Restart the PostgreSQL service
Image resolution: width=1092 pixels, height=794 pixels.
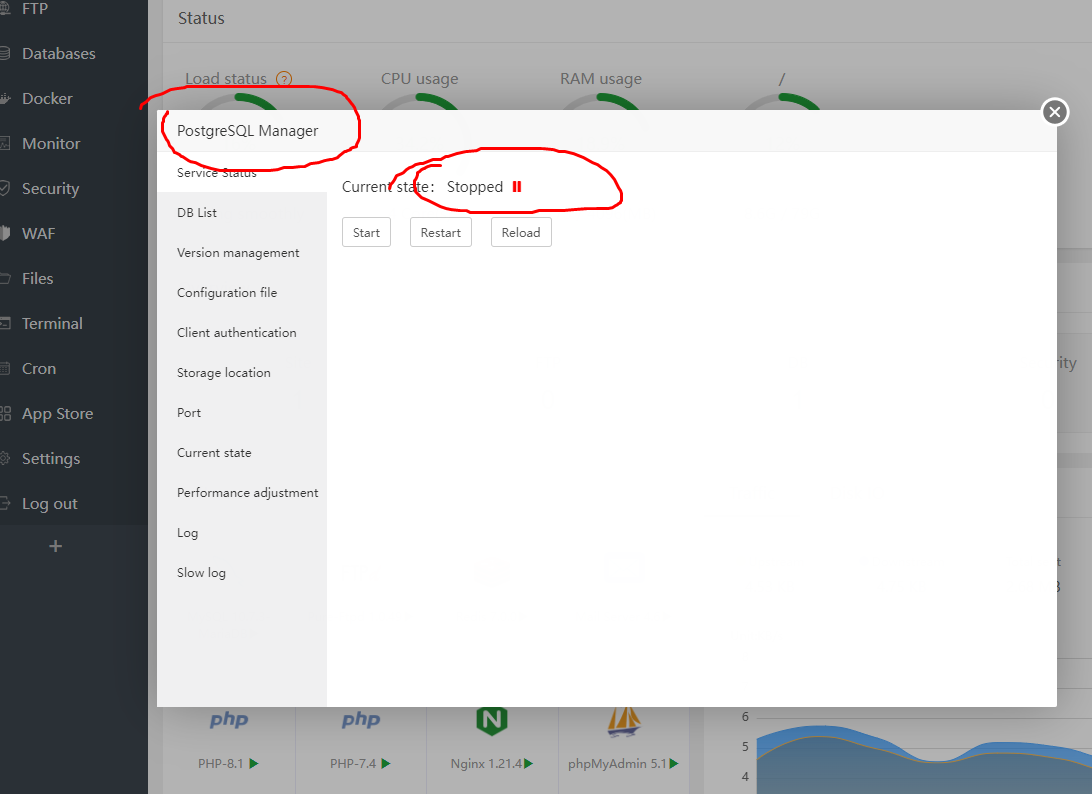[x=441, y=233]
